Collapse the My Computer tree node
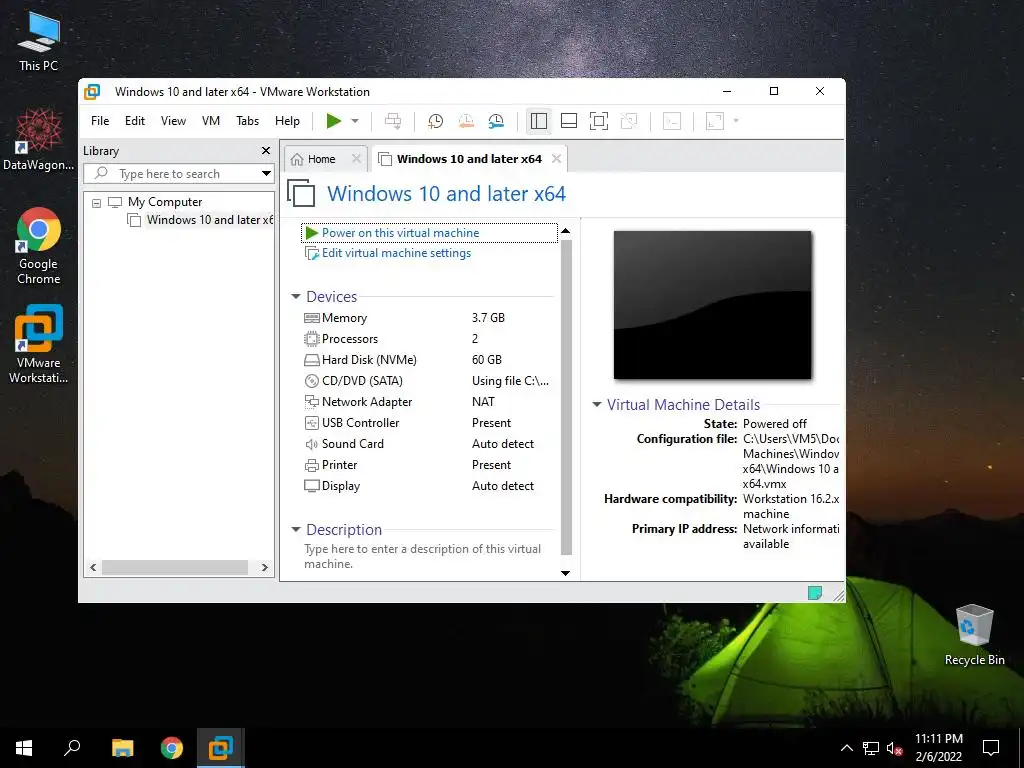This screenshot has height=768, width=1024. click(97, 203)
